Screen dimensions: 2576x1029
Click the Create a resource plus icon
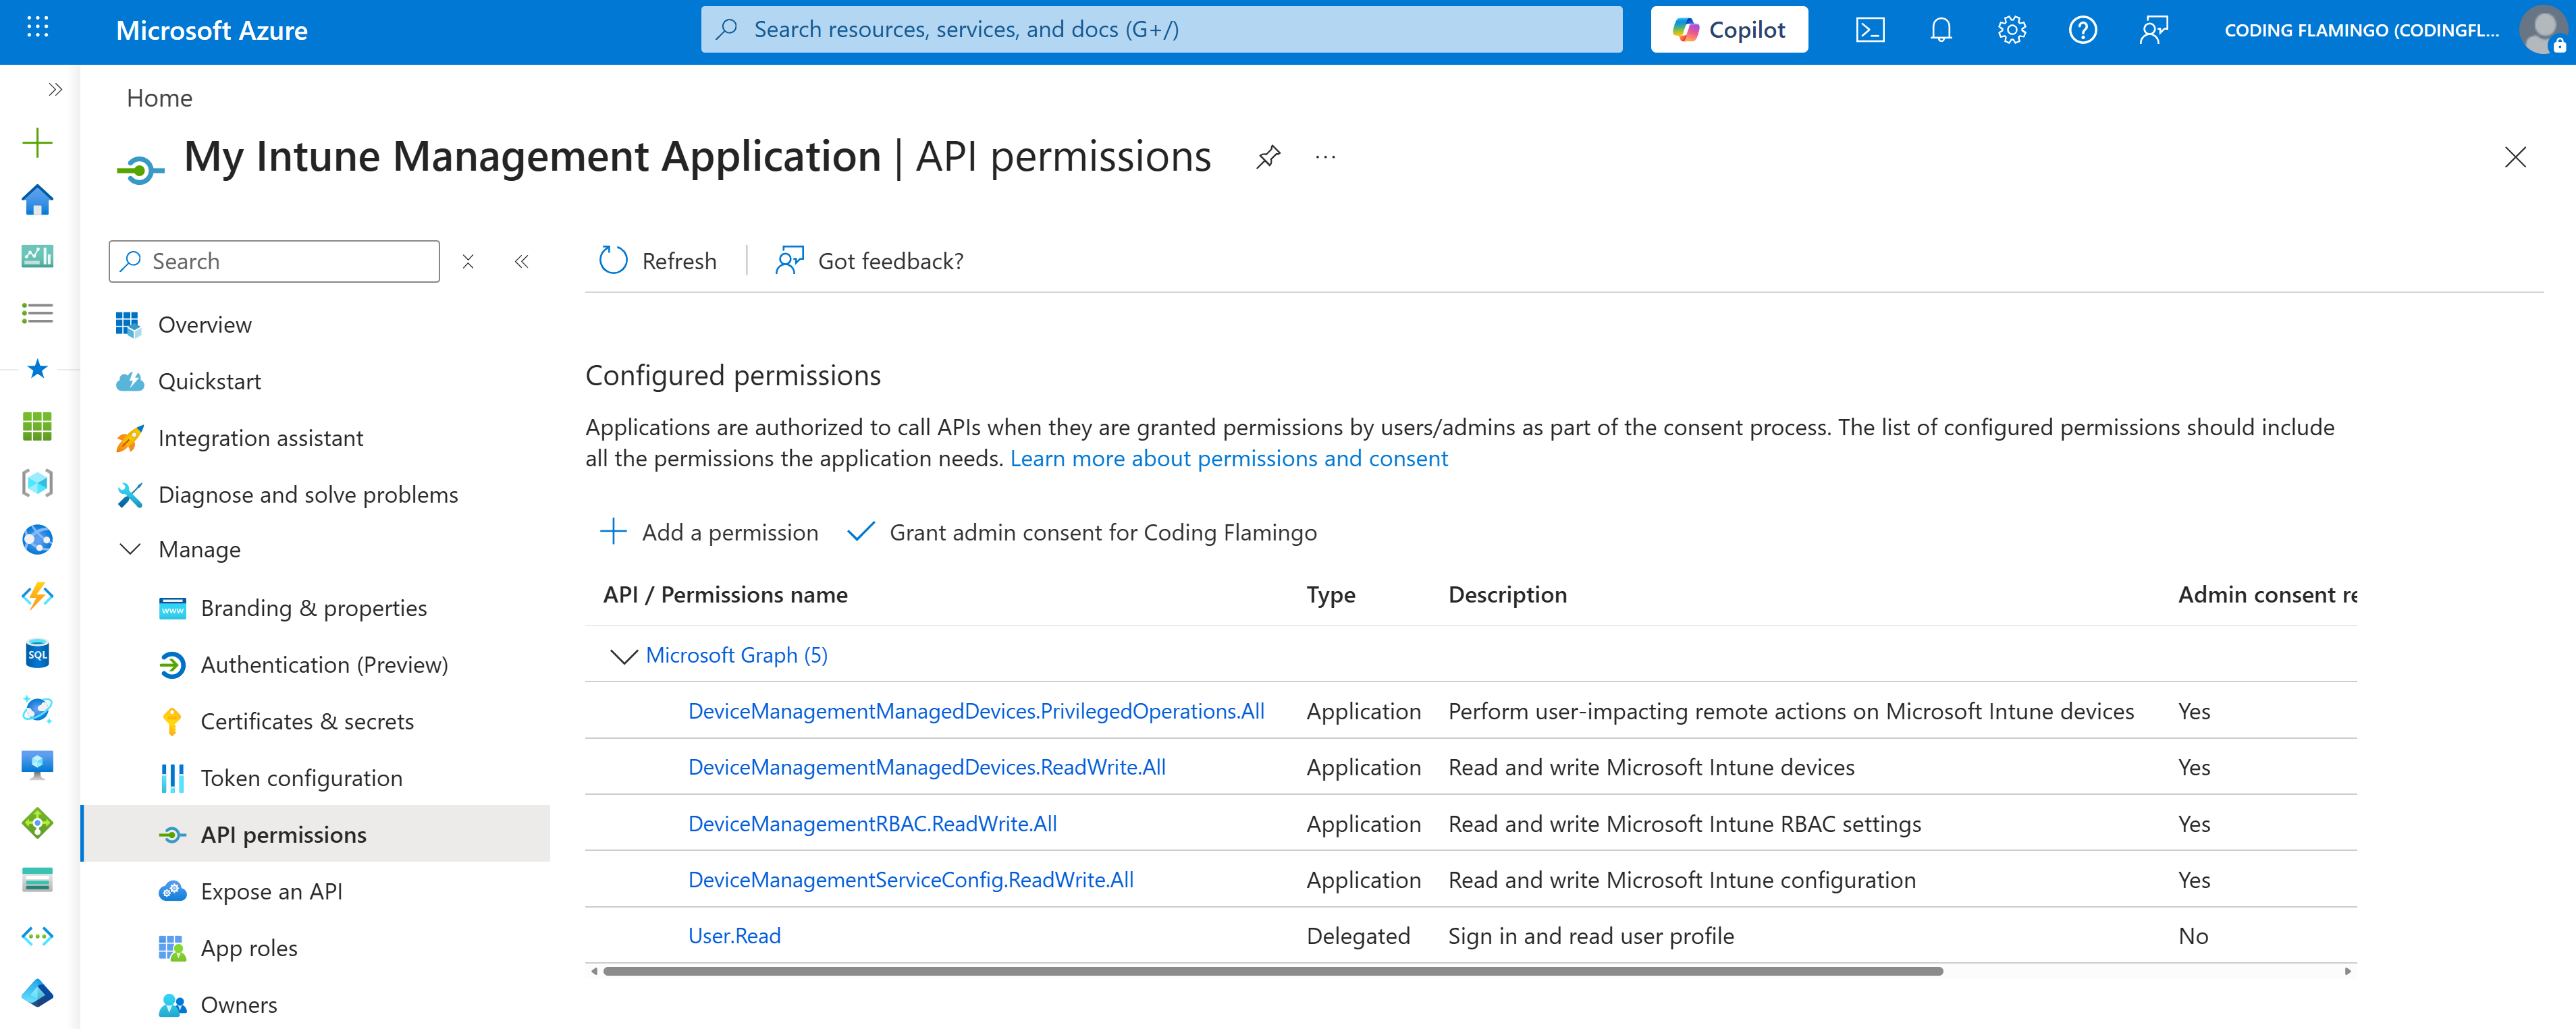tap(37, 142)
